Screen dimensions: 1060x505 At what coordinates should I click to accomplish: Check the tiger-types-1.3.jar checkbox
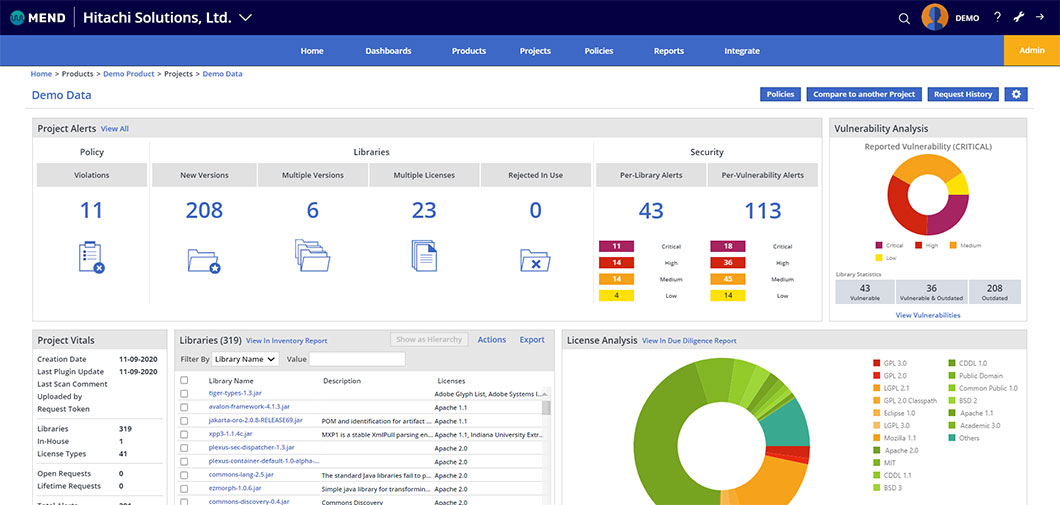click(x=184, y=394)
